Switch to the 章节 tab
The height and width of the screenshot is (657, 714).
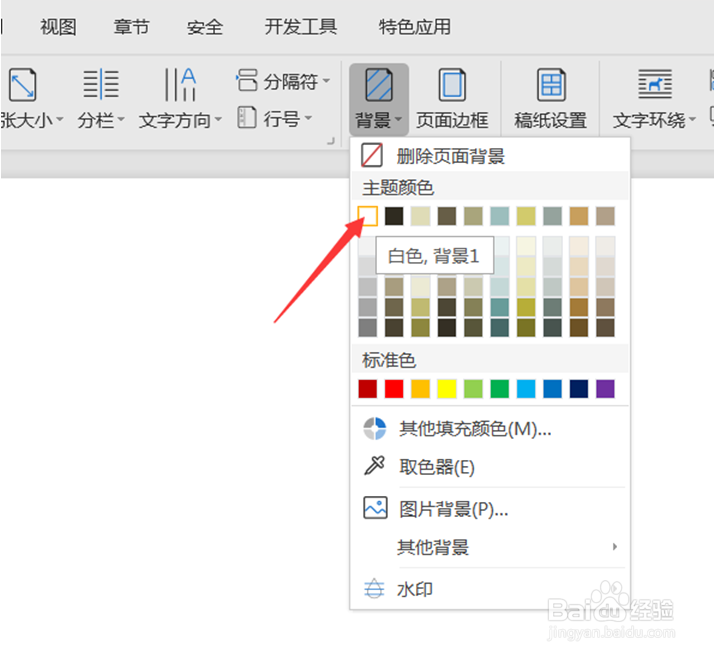click(x=132, y=27)
